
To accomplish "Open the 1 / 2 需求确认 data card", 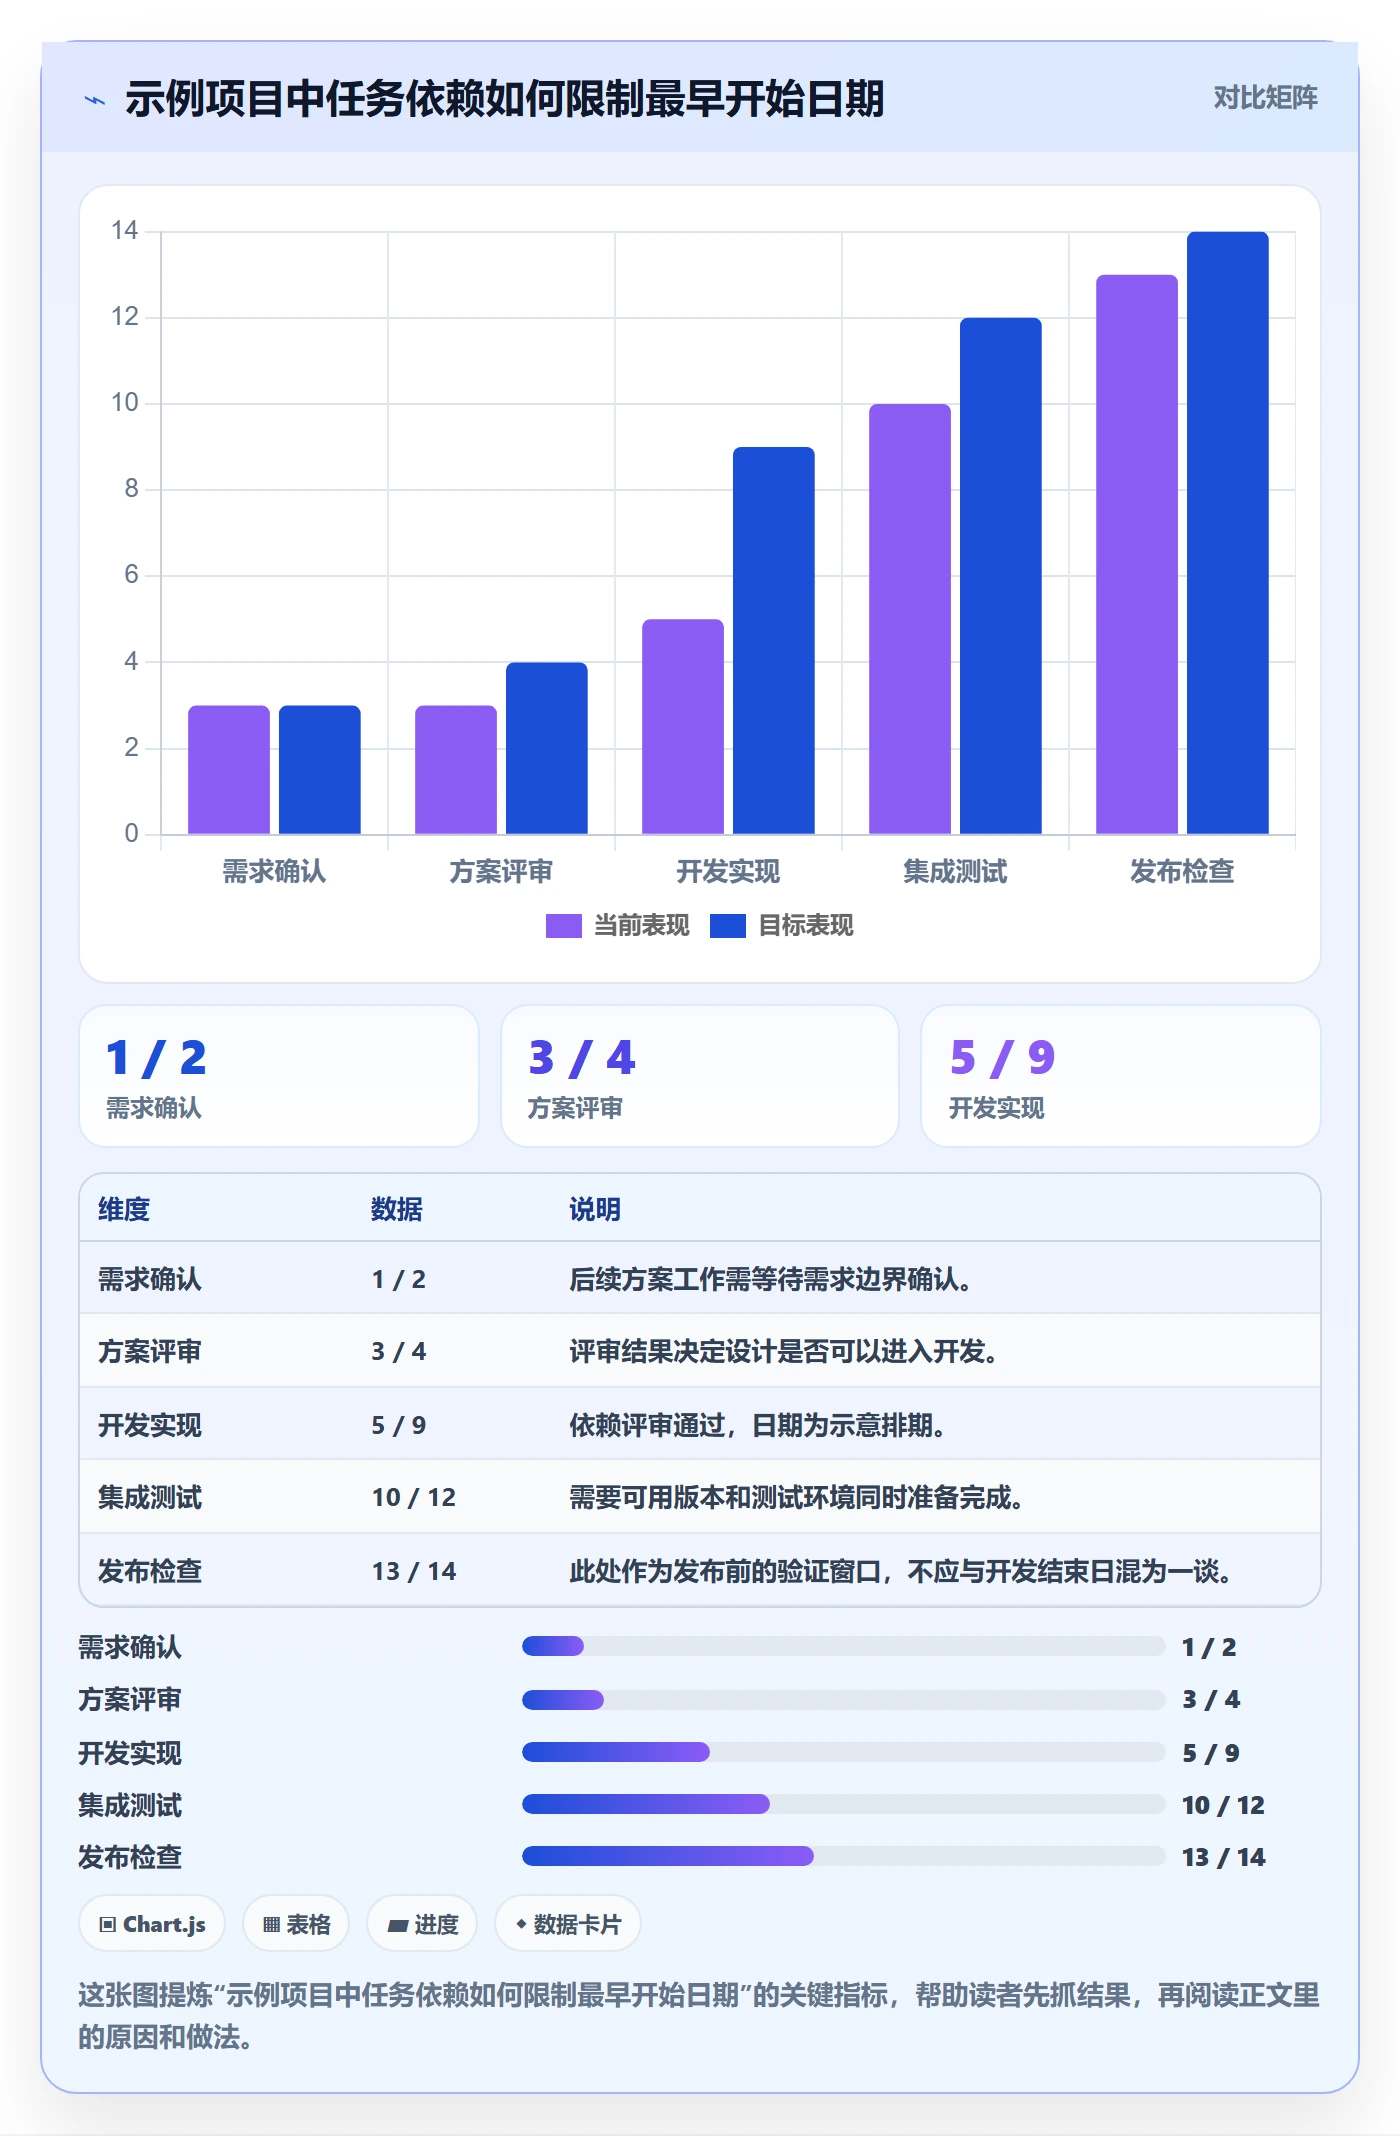I will pyautogui.click(x=279, y=1076).
